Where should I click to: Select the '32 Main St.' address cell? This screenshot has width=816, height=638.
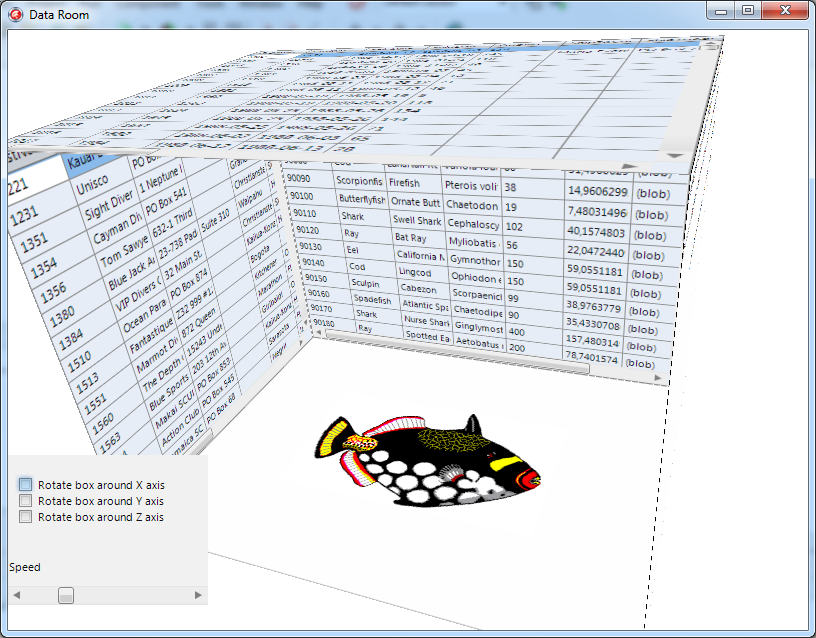click(183, 265)
